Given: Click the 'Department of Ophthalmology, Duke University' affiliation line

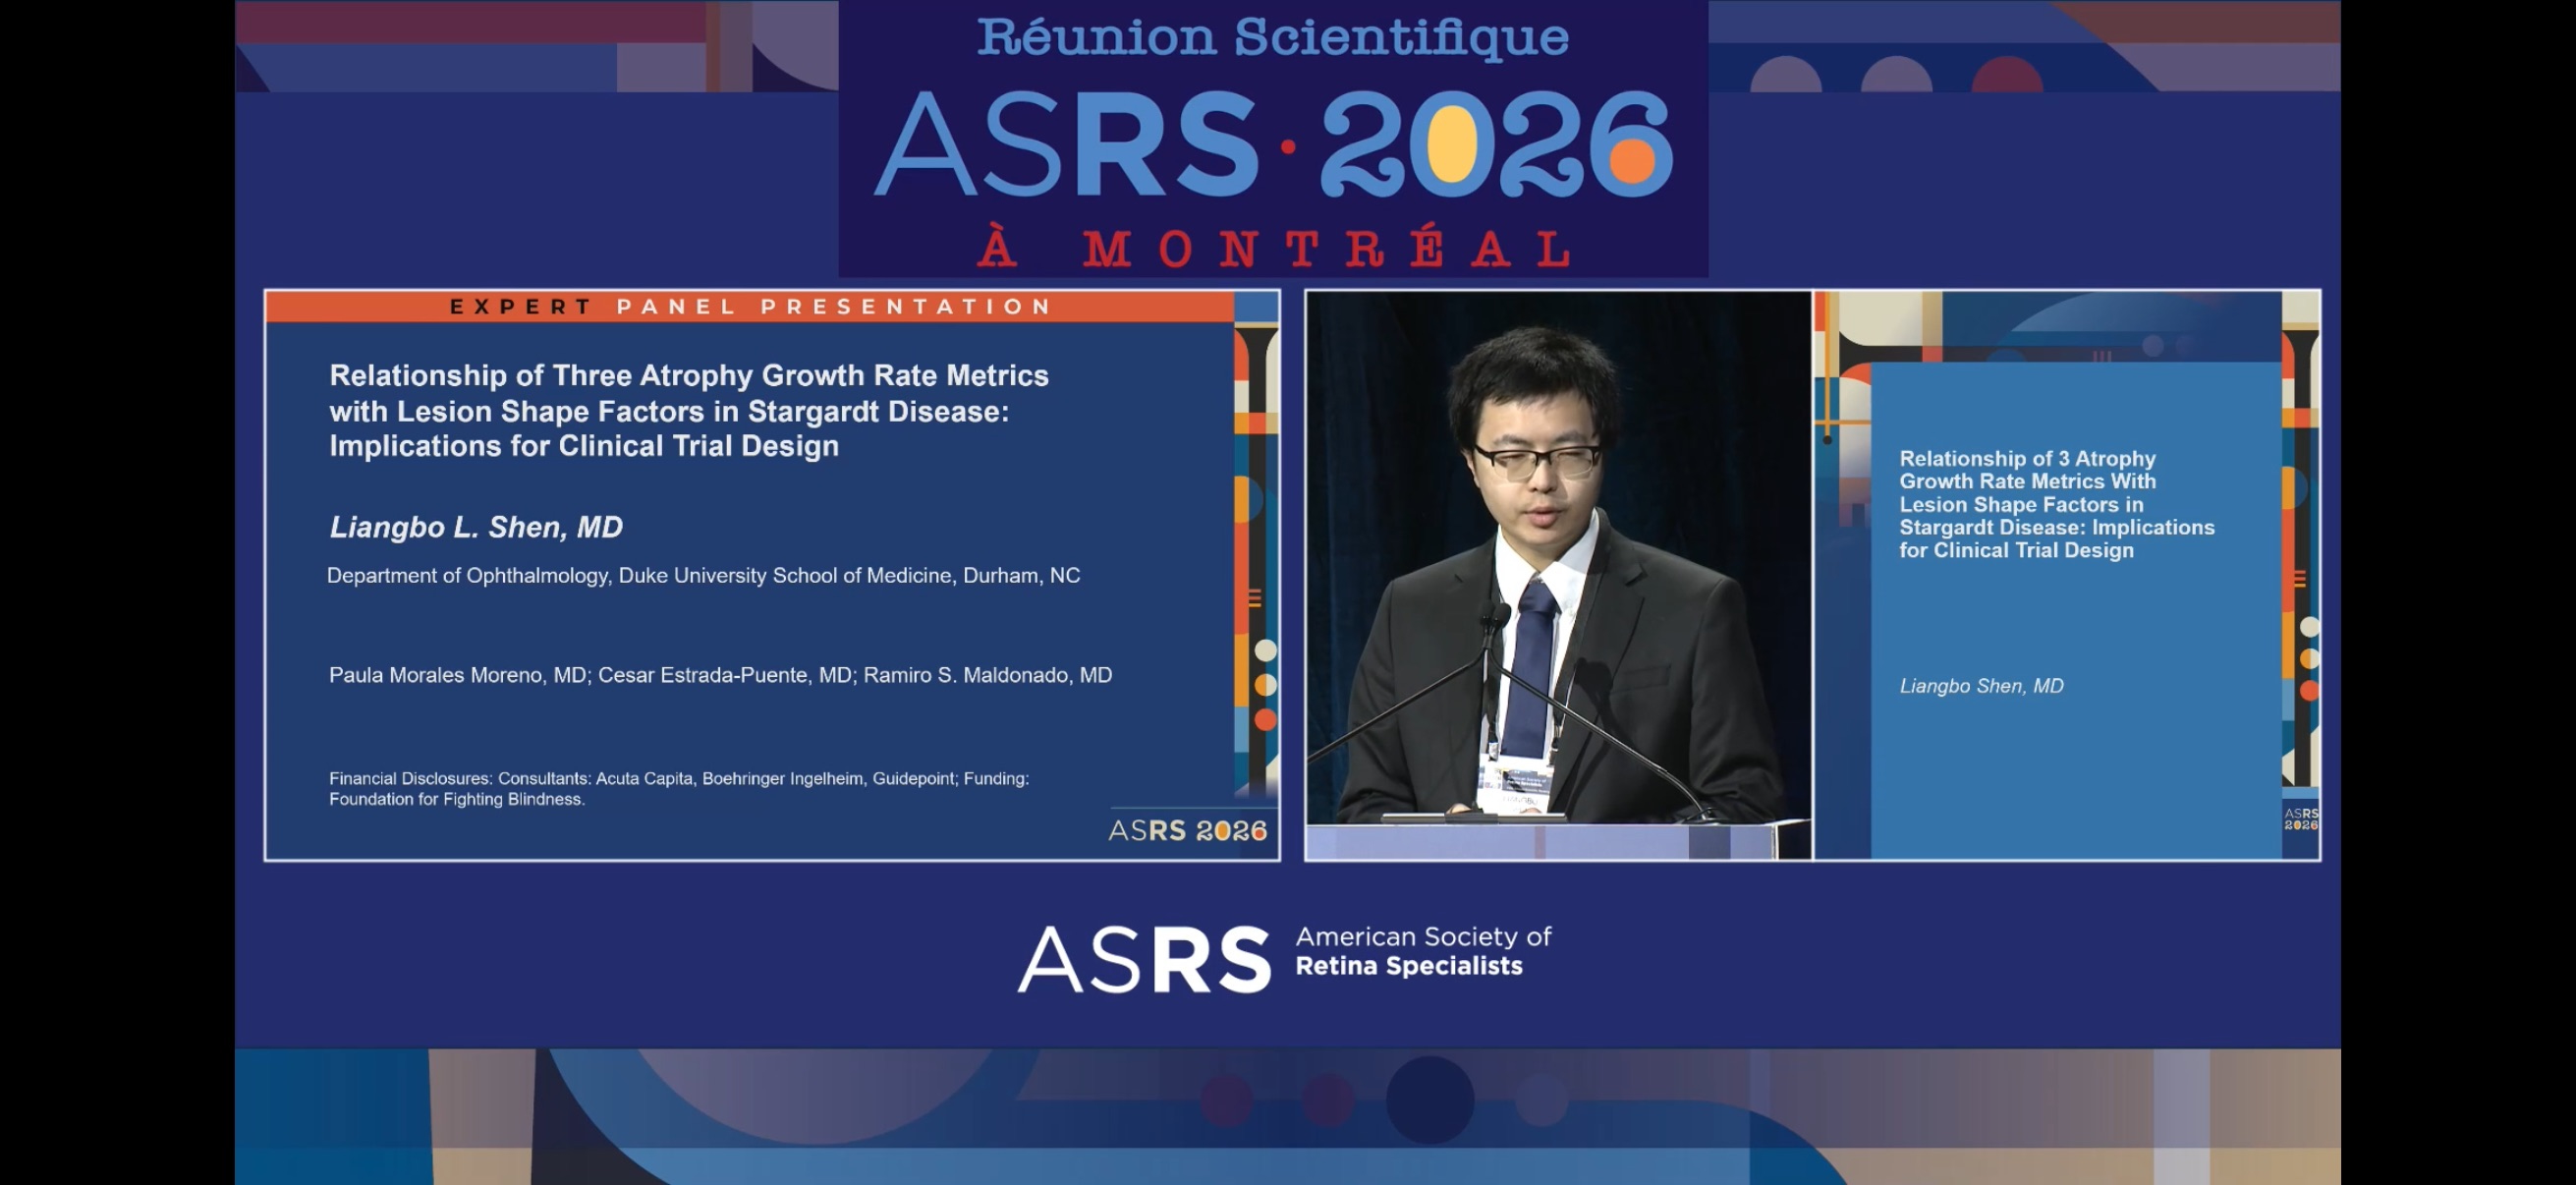Looking at the screenshot, I should click(703, 576).
